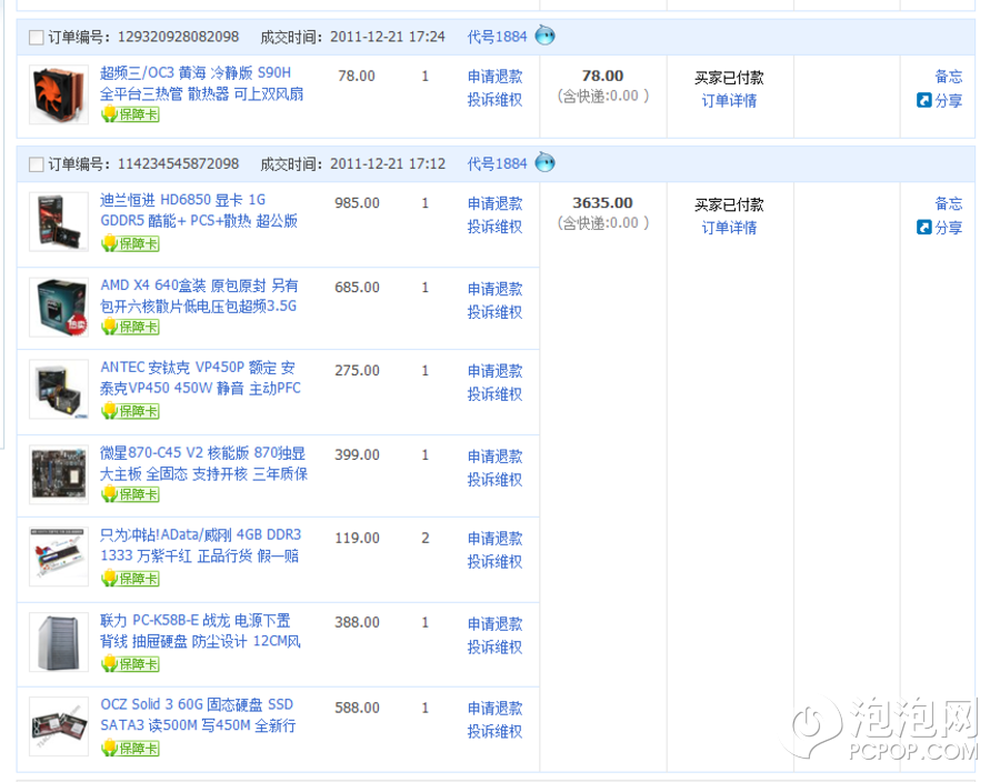
Task: Click order number text 129320928082098
Action: (179, 37)
